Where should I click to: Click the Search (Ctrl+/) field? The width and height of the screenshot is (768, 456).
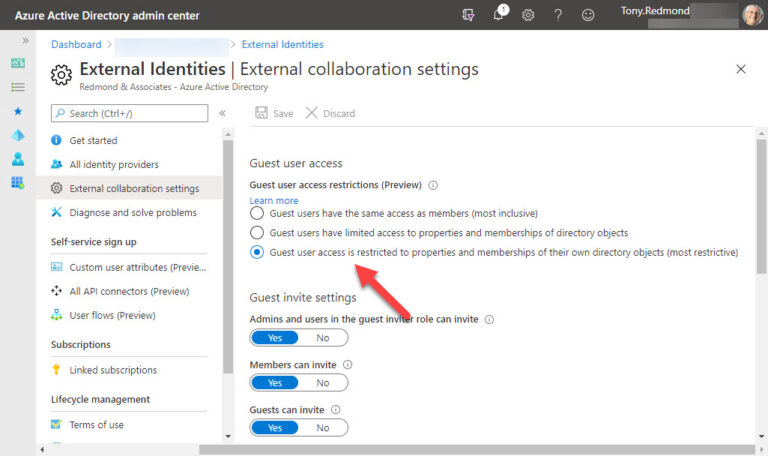point(129,113)
